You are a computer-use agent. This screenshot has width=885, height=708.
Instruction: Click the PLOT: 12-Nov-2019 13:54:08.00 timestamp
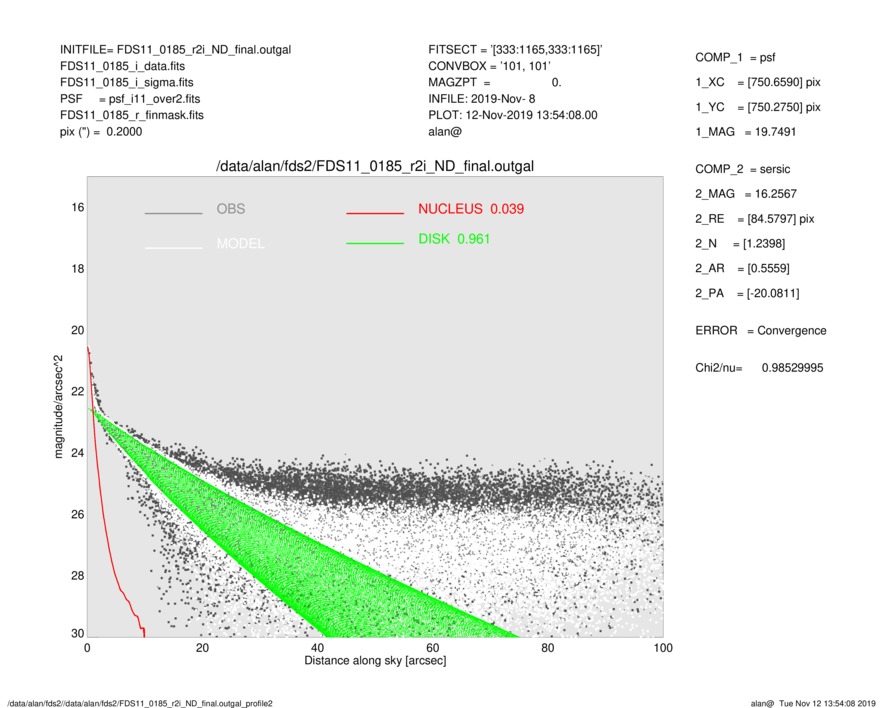pyautogui.click(x=512, y=115)
